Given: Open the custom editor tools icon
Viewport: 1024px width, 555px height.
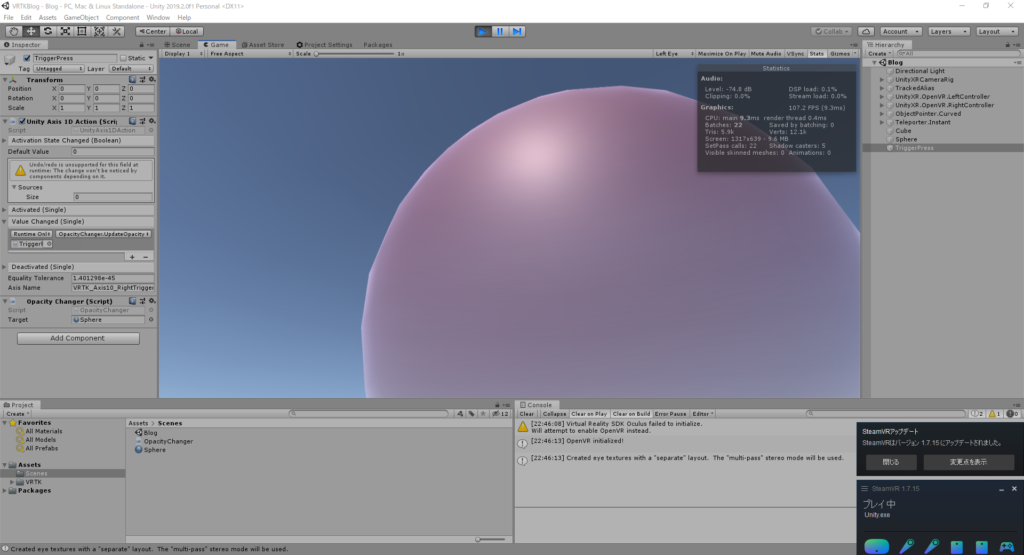Looking at the screenshot, I should click(x=116, y=31).
